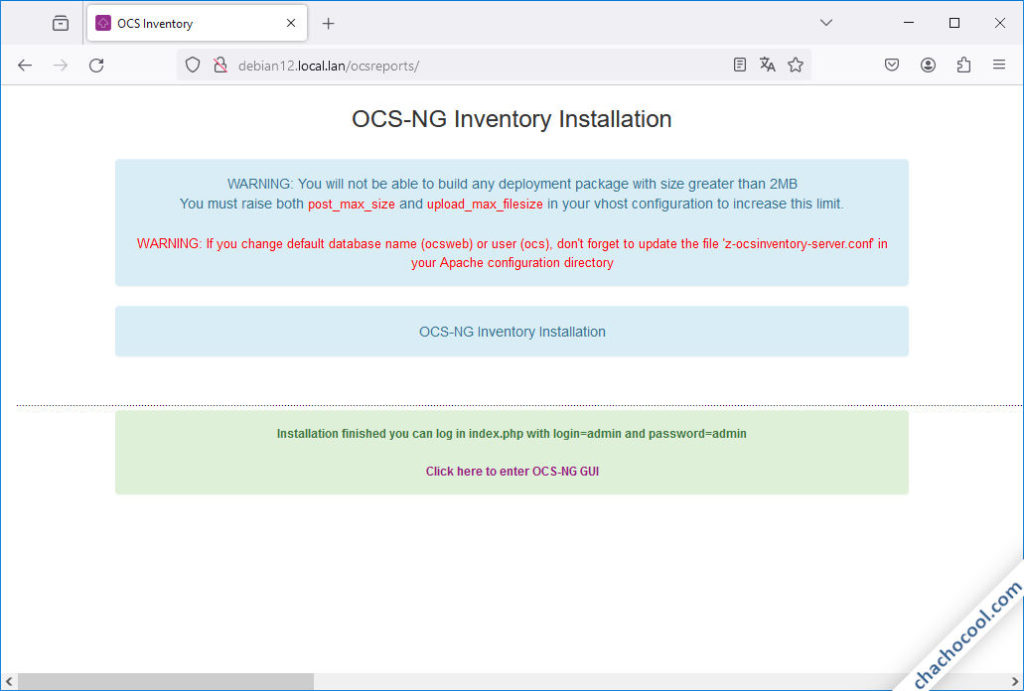1024x691 pixels.
Task: Click the address bar showing debian12.local.lan
Action: pyautogui.click(x=450, y=64)
